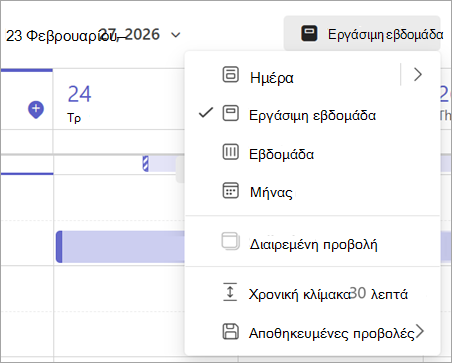Click the 30 λεπτά value

point(378,294)
